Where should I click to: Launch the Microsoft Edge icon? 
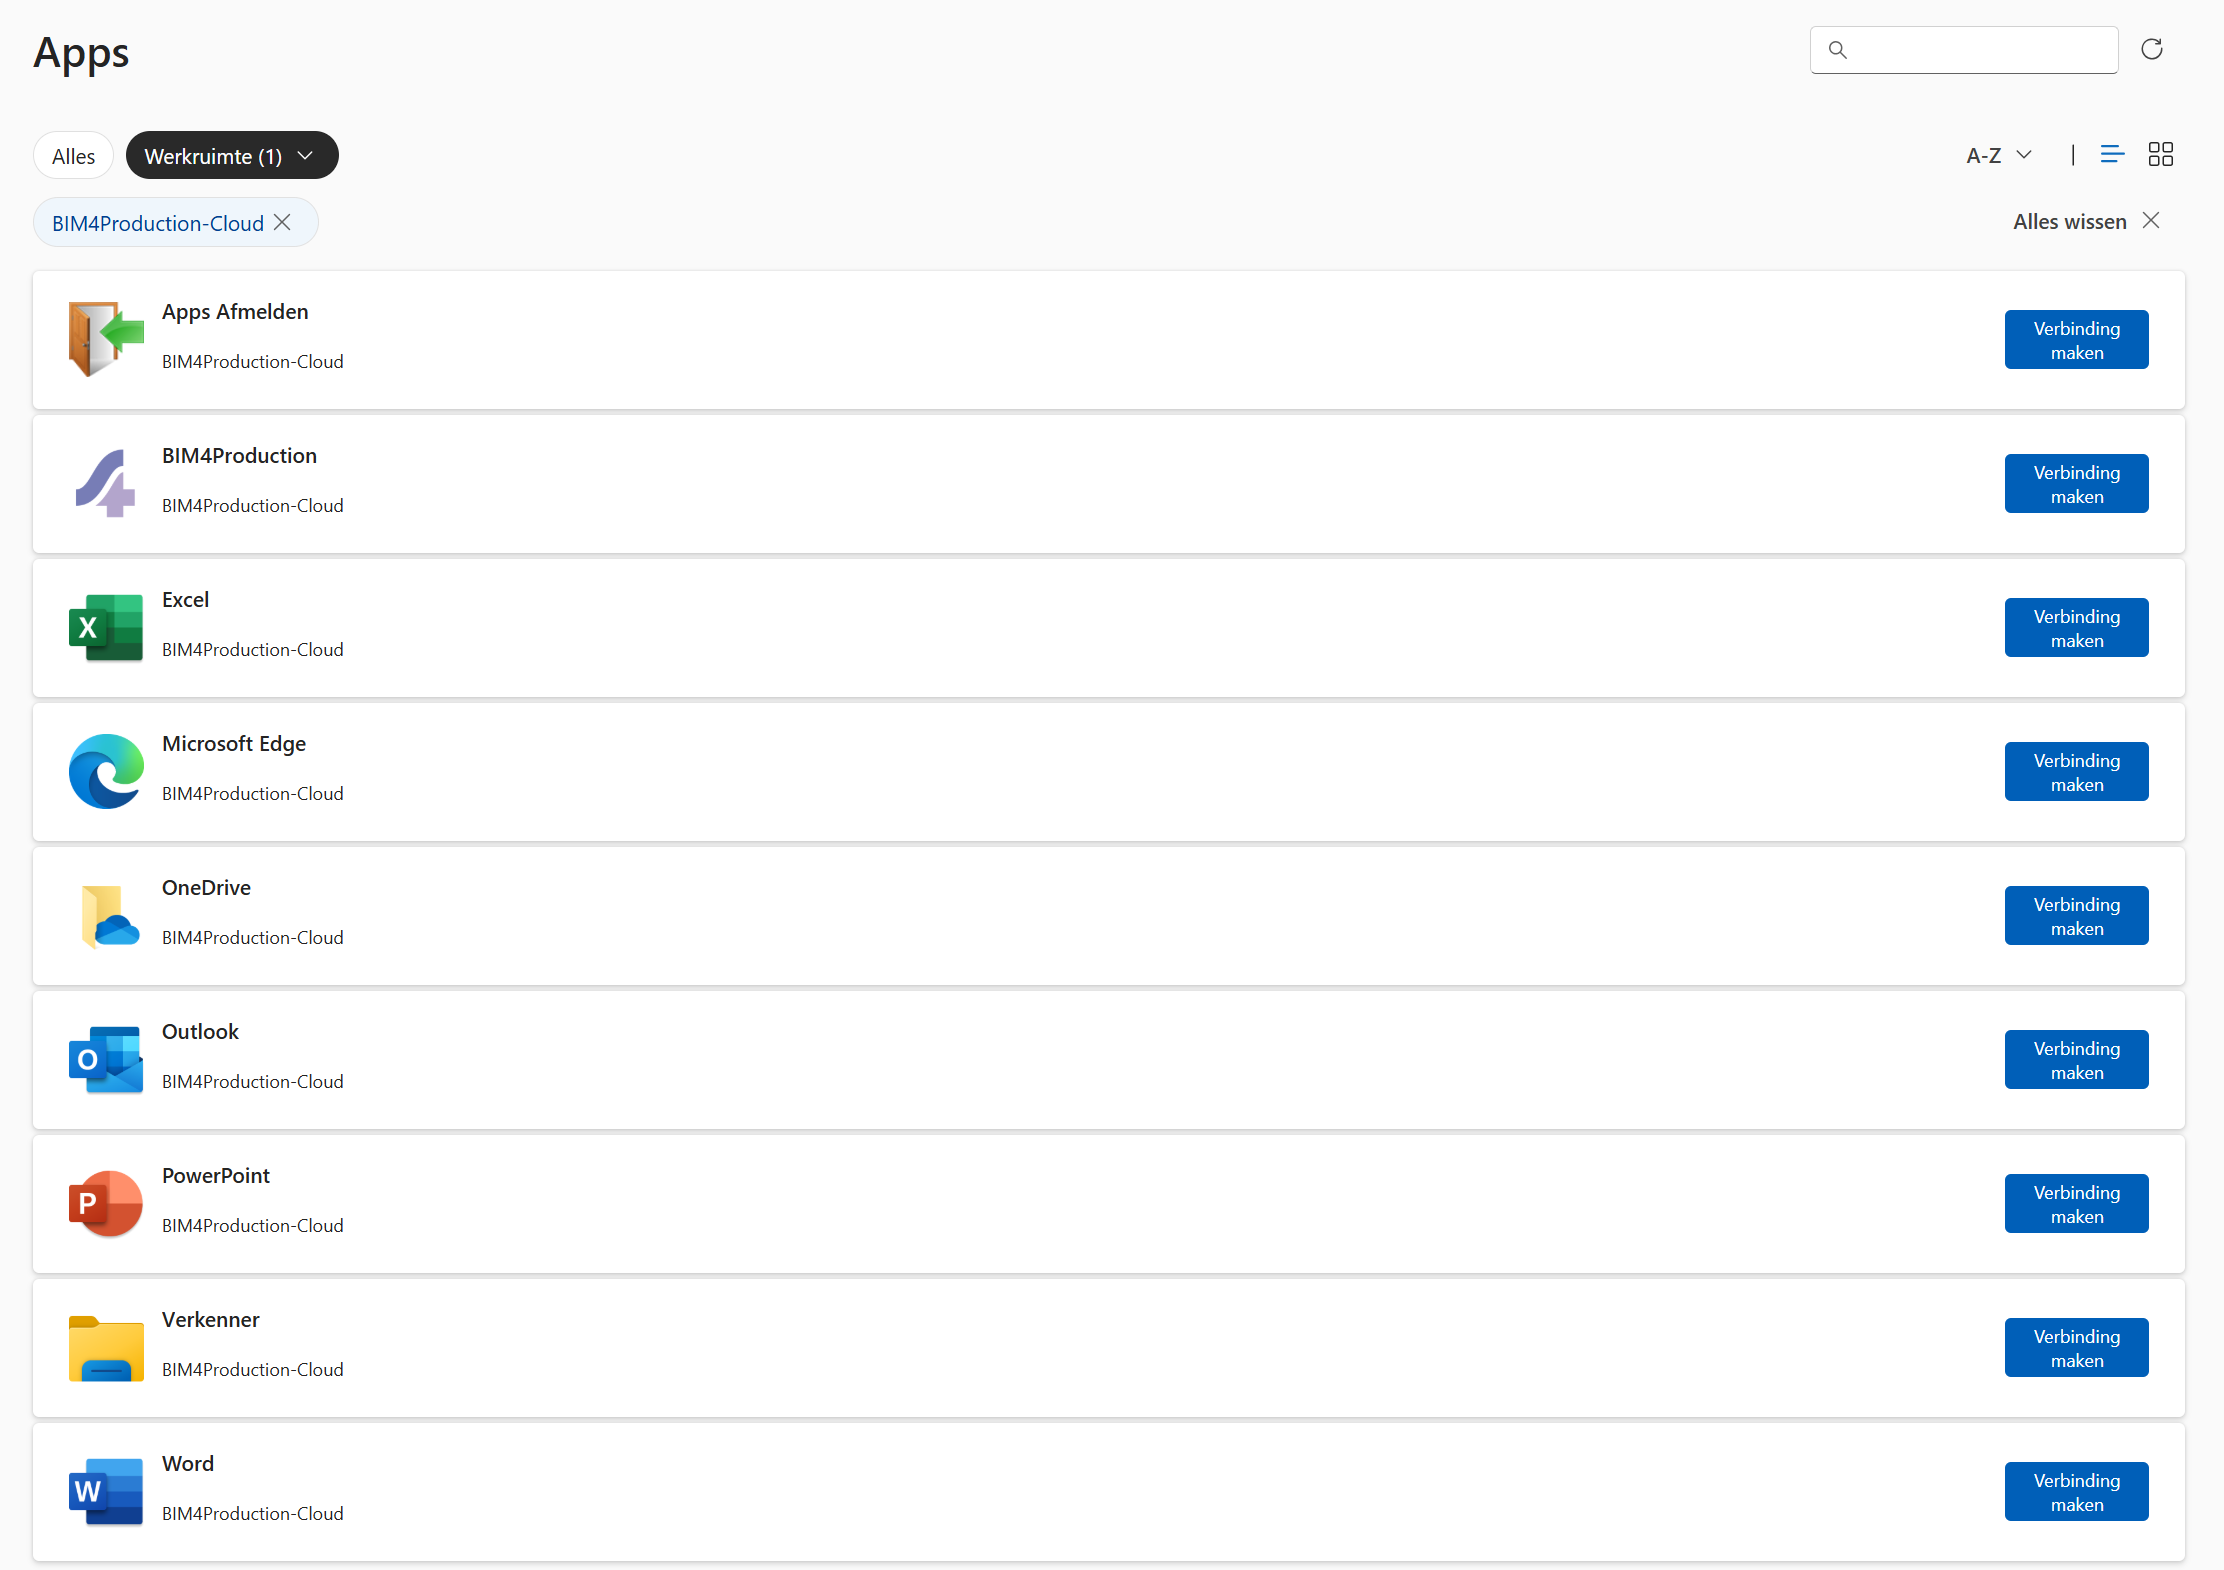click(x=106, y=771)
